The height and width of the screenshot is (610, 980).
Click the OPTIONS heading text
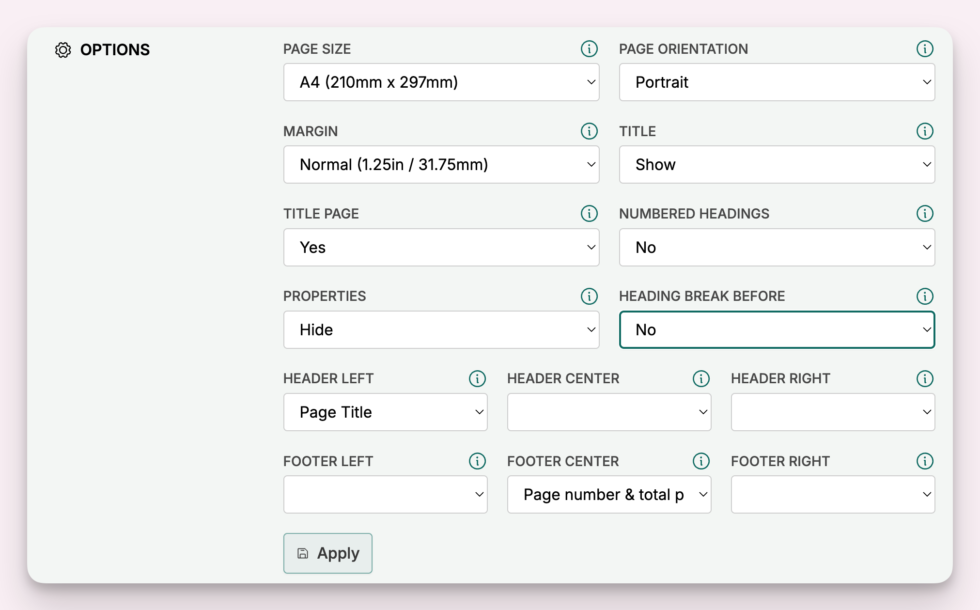point(115,50)
